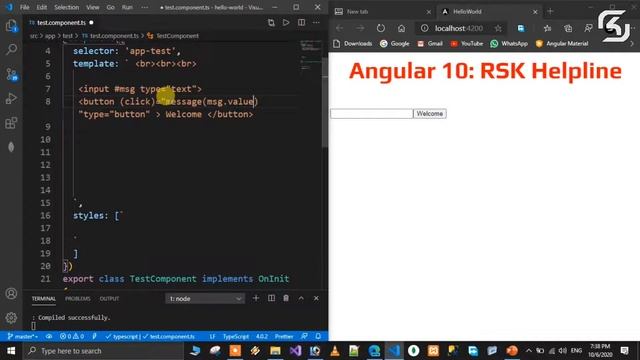
Task: Open the Windows Start menu
Action: pyautogui.click(x=11, y=351)
